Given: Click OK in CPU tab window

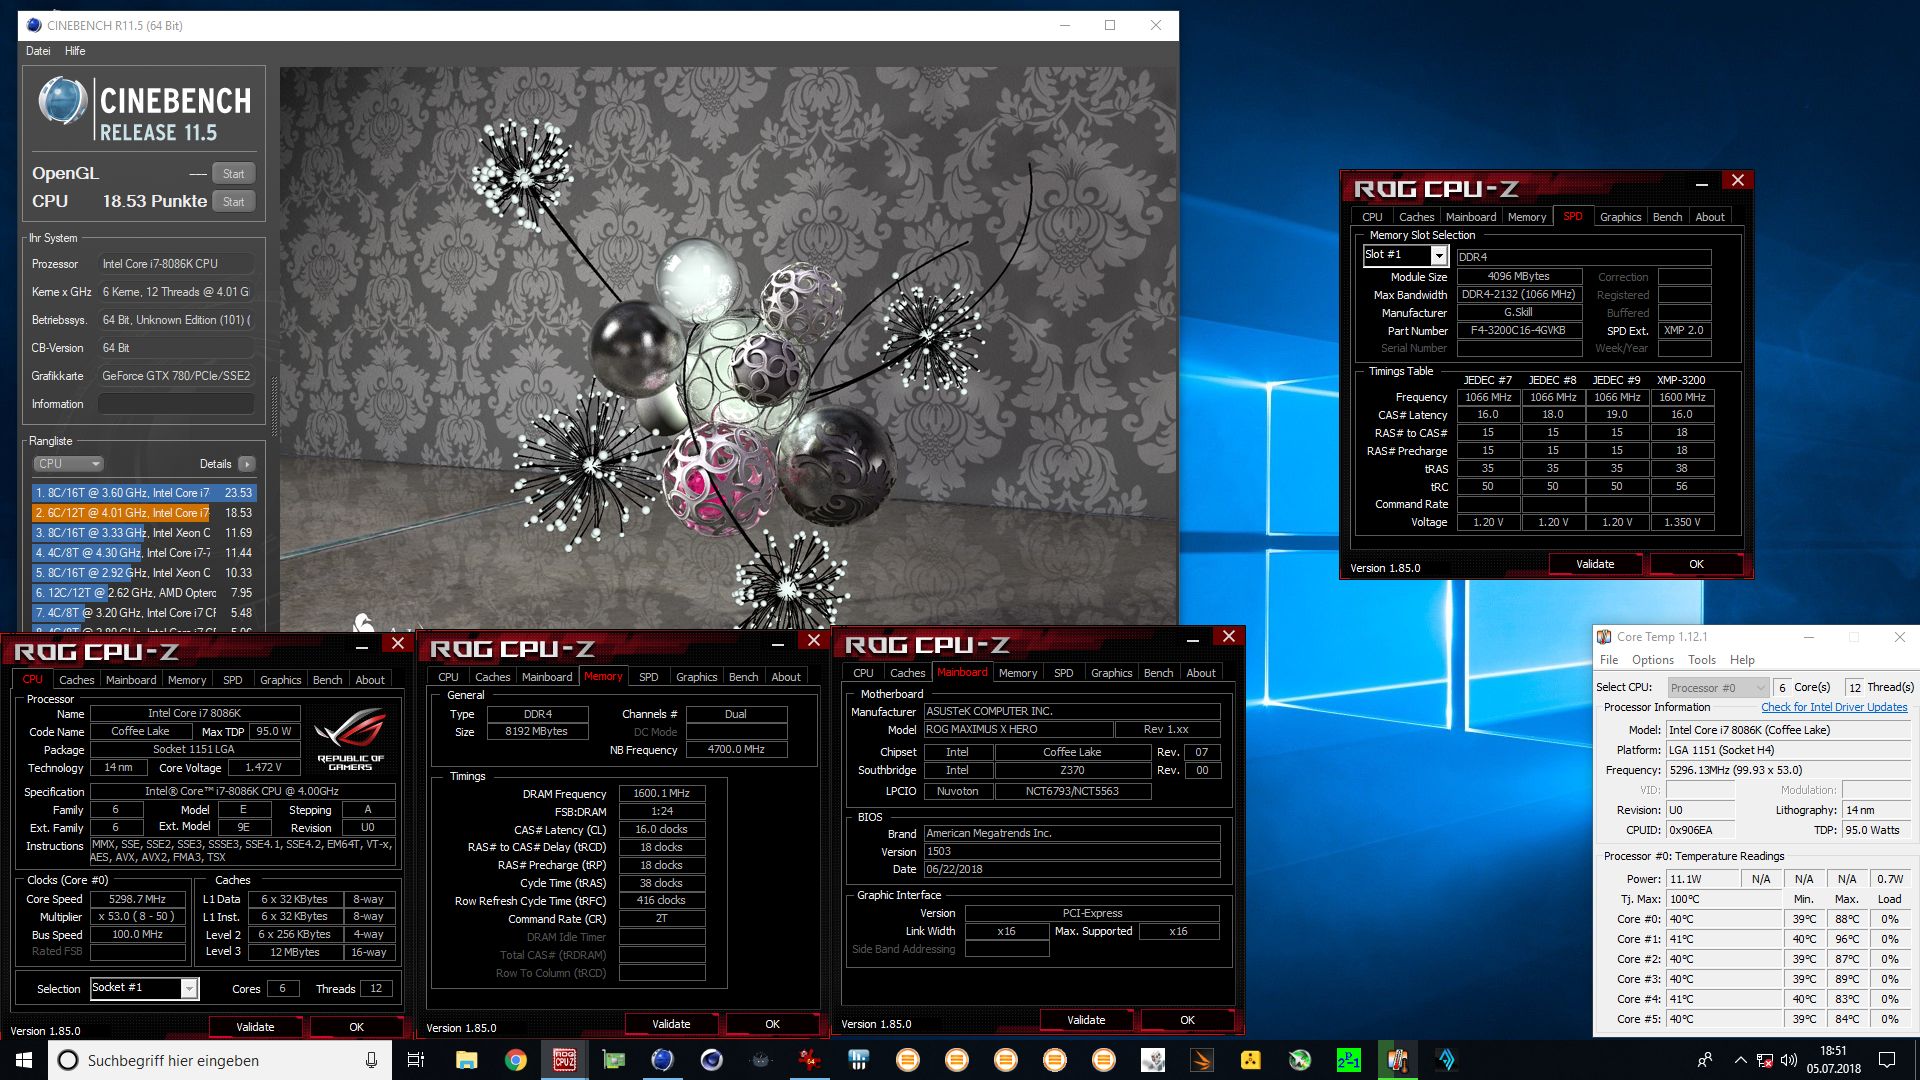Looking at the screenshot, I should (356, 1027).
